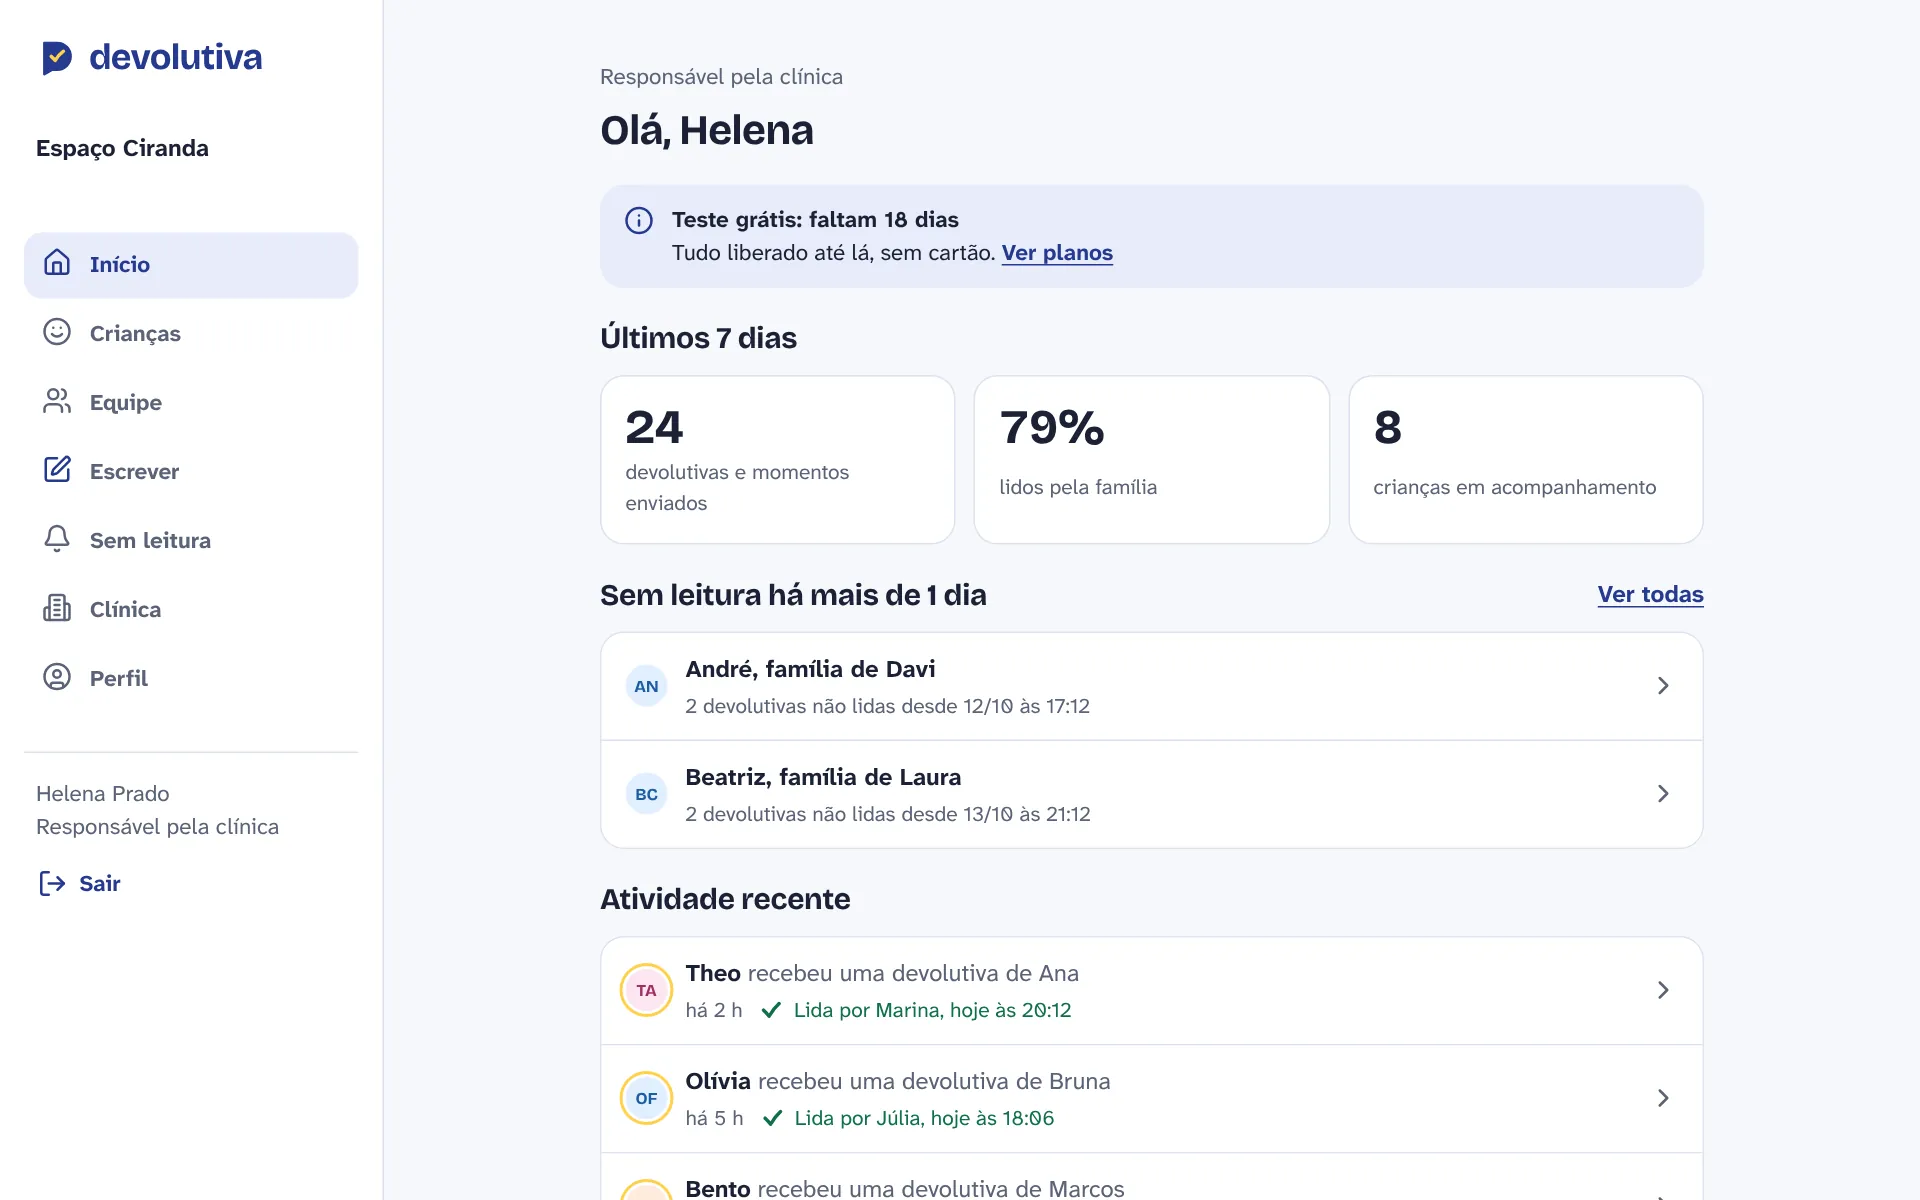This screenshot has width=1920, height=1200.
Task: Open Beatriz row via its chevron
Action: (x=1663, y=794)
